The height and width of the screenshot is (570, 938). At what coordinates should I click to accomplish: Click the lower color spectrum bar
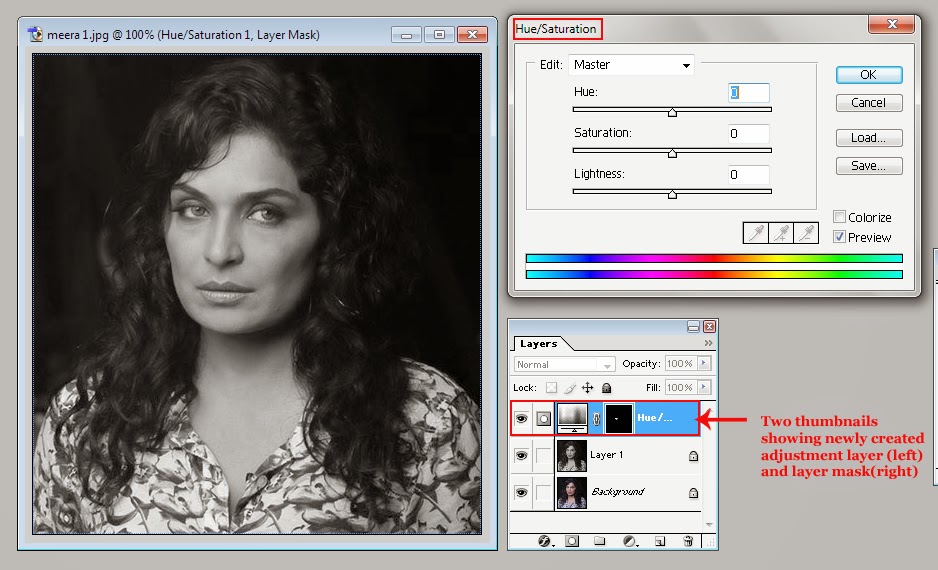(714, 275)
